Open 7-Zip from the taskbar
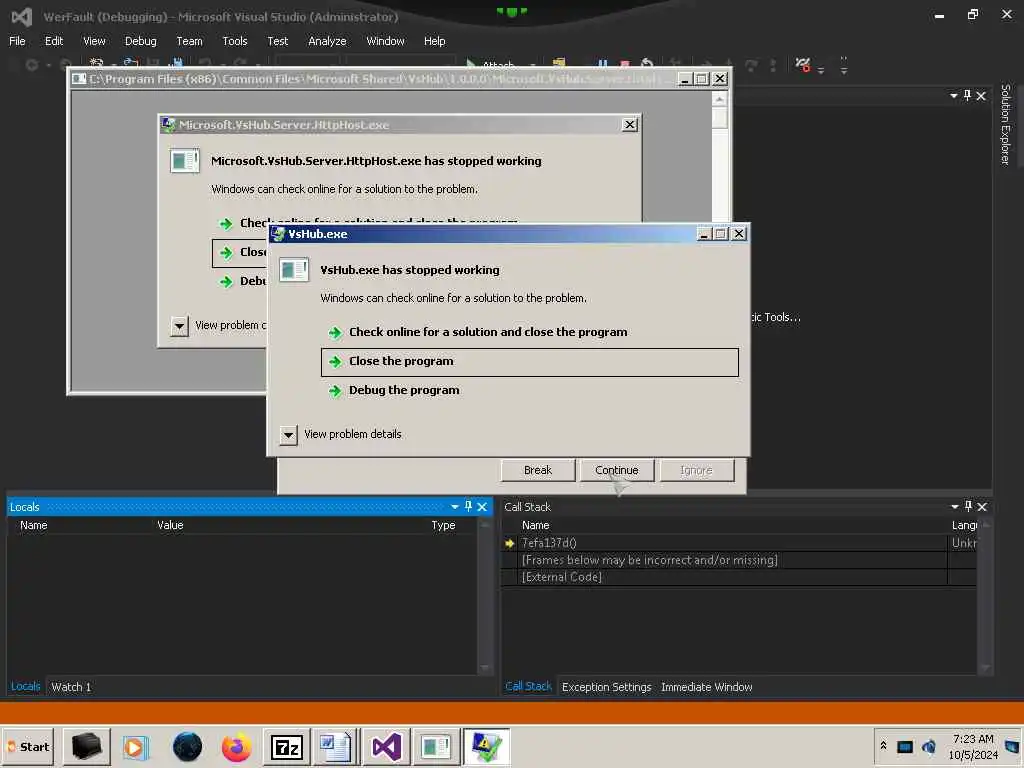This screenshot has height=768, width=1024. tap(287, 746)
